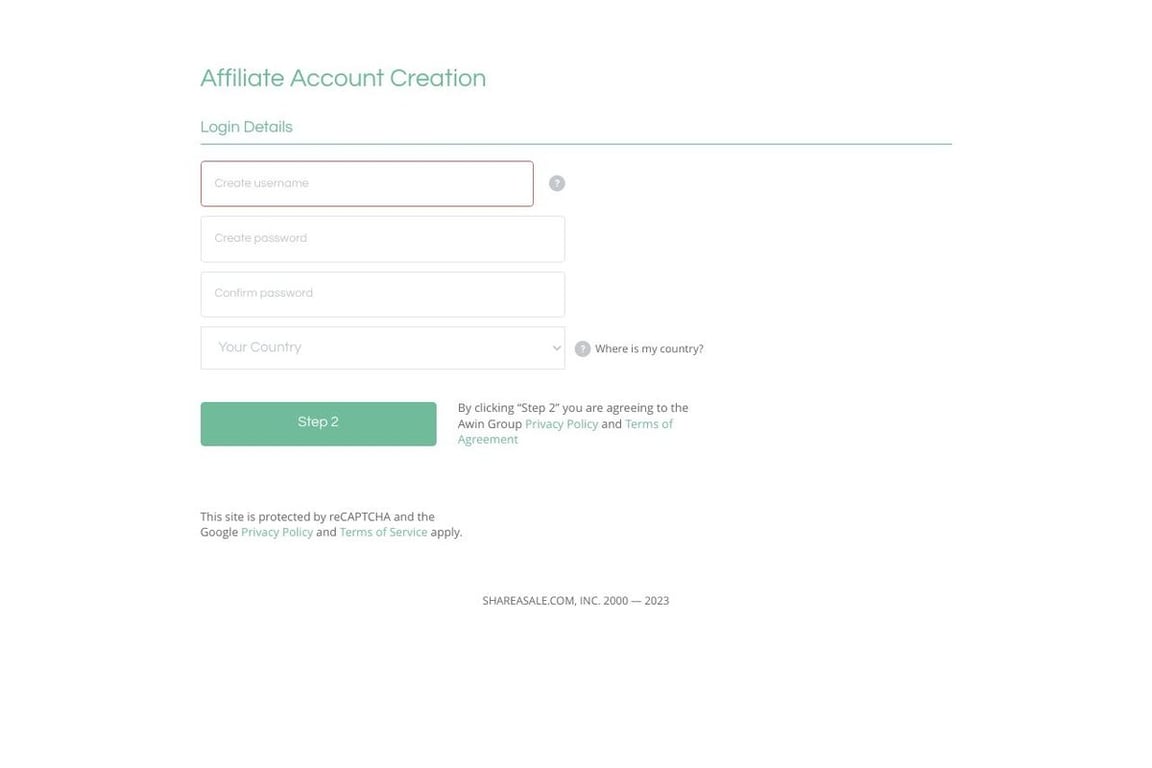
Task: Open the 'Where is my country?' link
Action: (648, 348)
